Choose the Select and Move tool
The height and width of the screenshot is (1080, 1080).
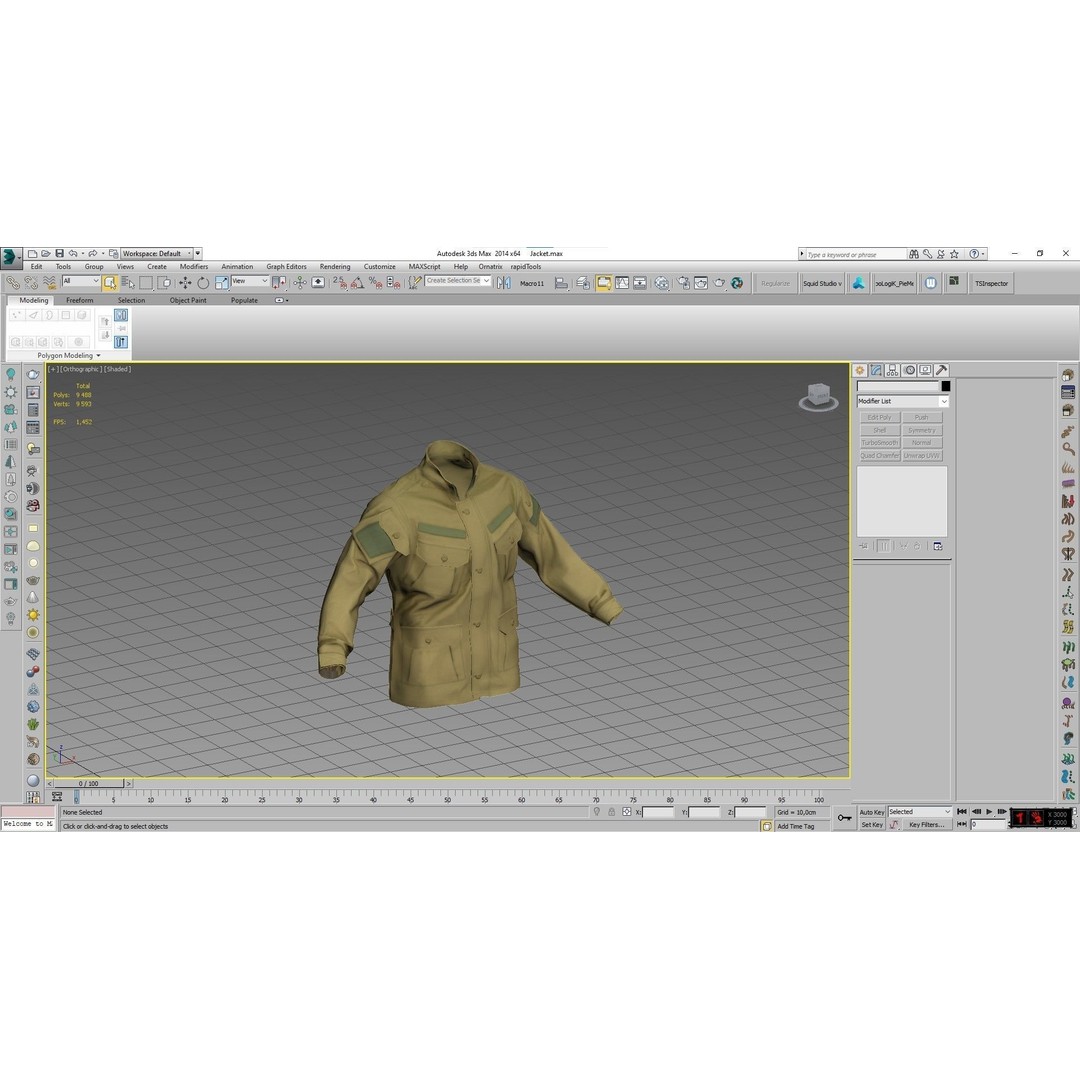pyautogui.click(x=185, y=282)
